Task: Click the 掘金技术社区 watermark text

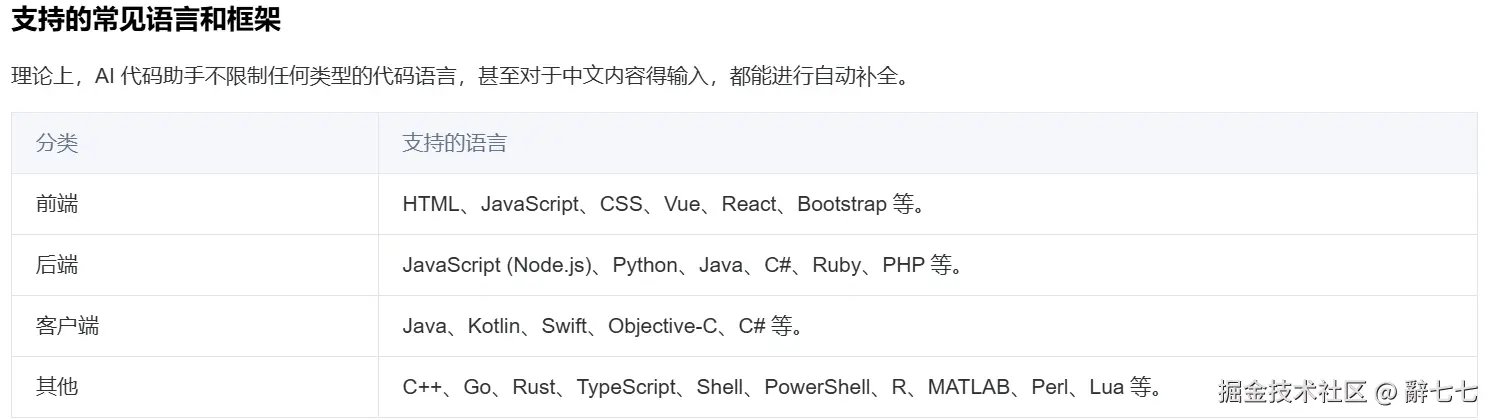Action: [x=1292, y=391]
